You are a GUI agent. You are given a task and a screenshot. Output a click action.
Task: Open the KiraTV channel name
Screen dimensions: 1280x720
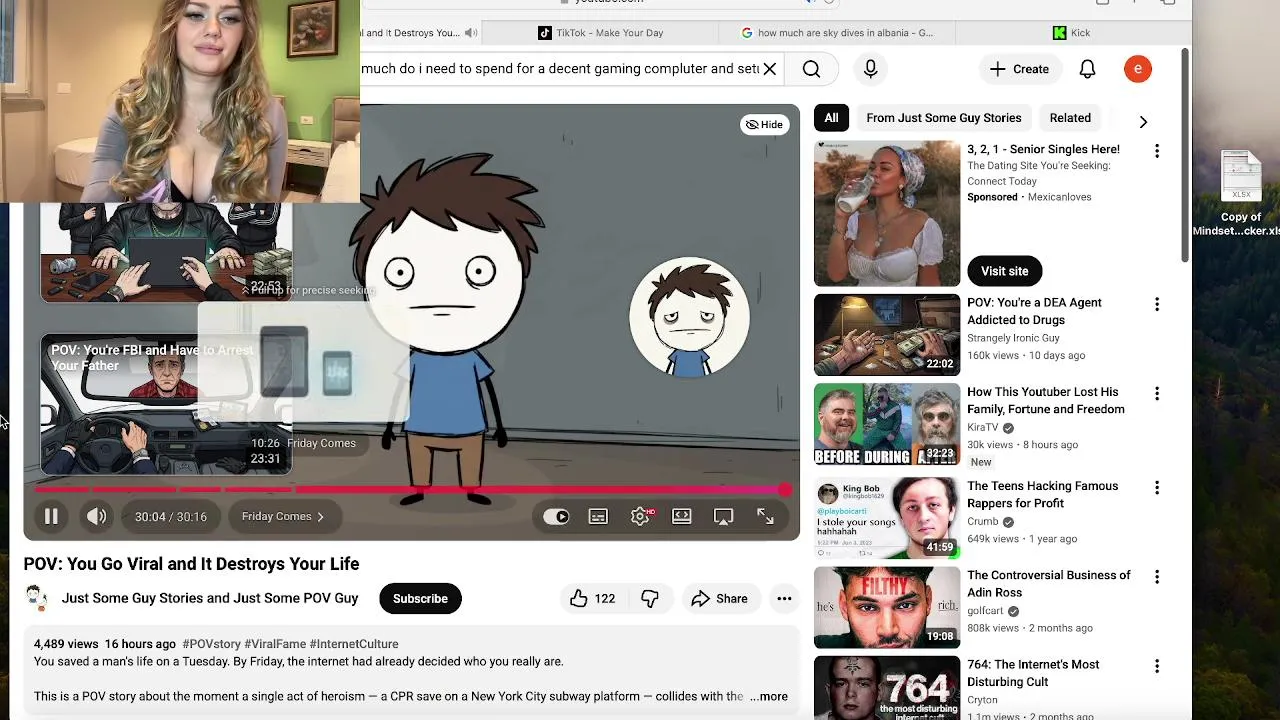coord(984,427)
